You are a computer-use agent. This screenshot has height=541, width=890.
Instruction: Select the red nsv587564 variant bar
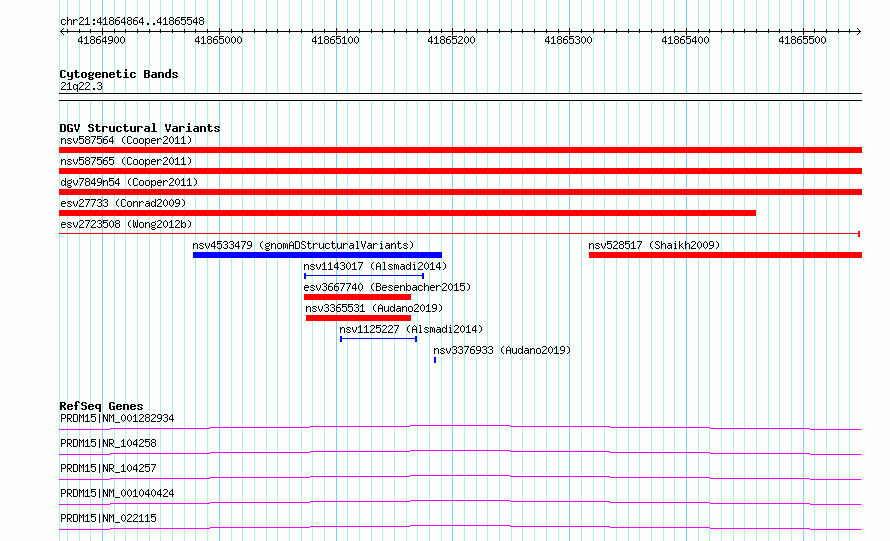[x=460, y=150]
